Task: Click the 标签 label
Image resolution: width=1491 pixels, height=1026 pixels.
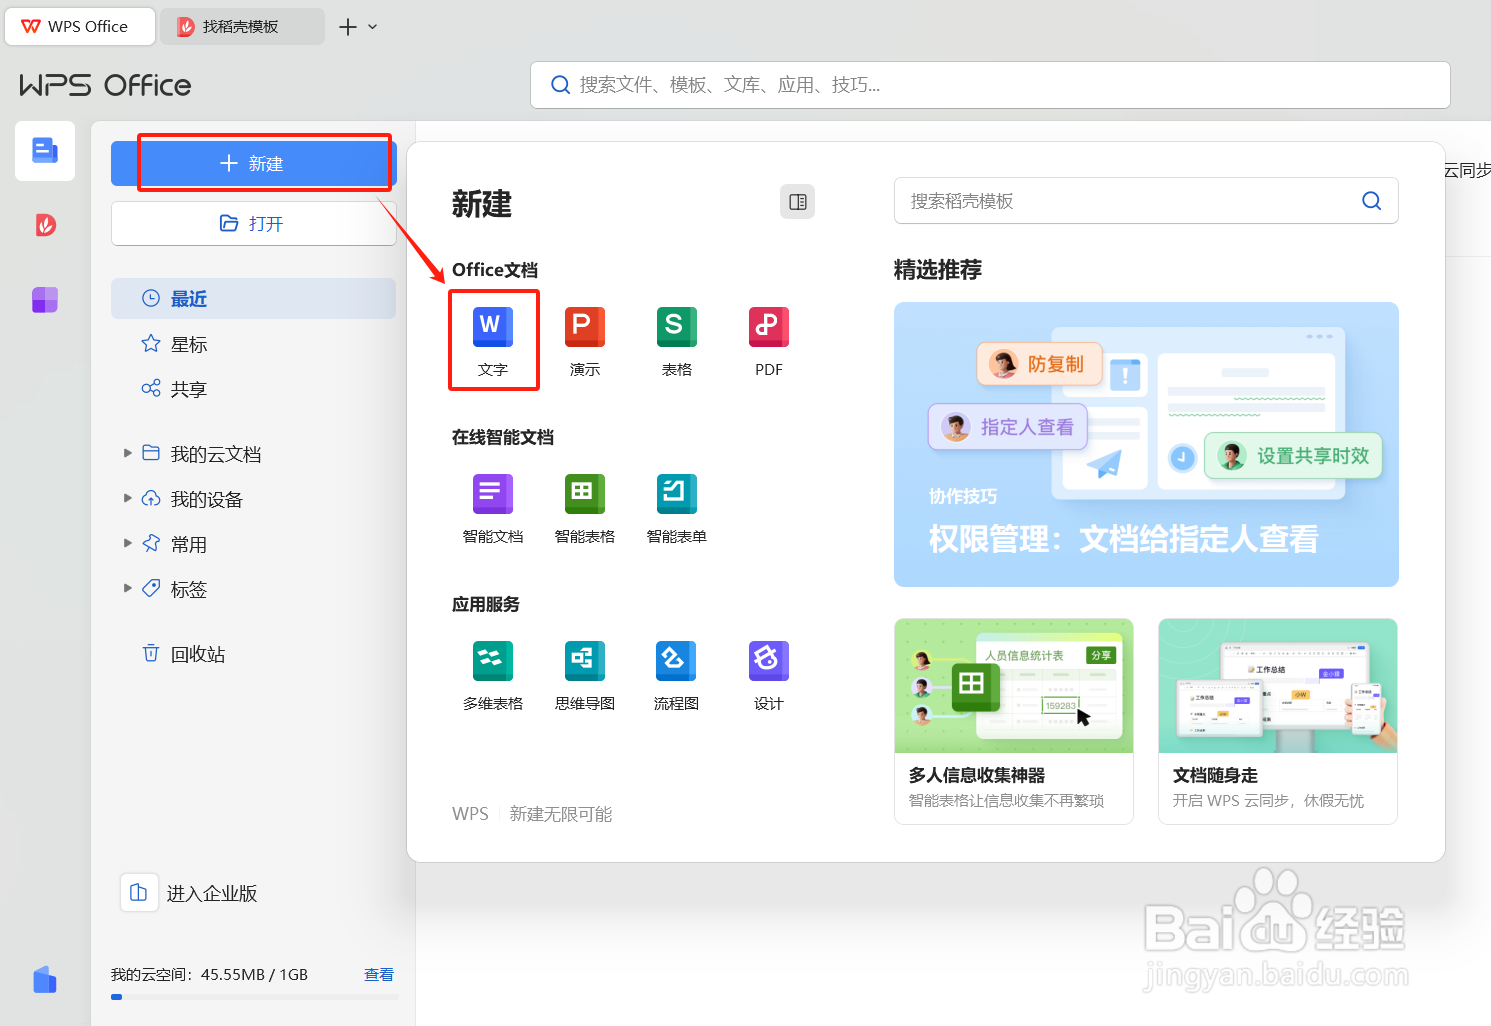Action: point(189,589)
